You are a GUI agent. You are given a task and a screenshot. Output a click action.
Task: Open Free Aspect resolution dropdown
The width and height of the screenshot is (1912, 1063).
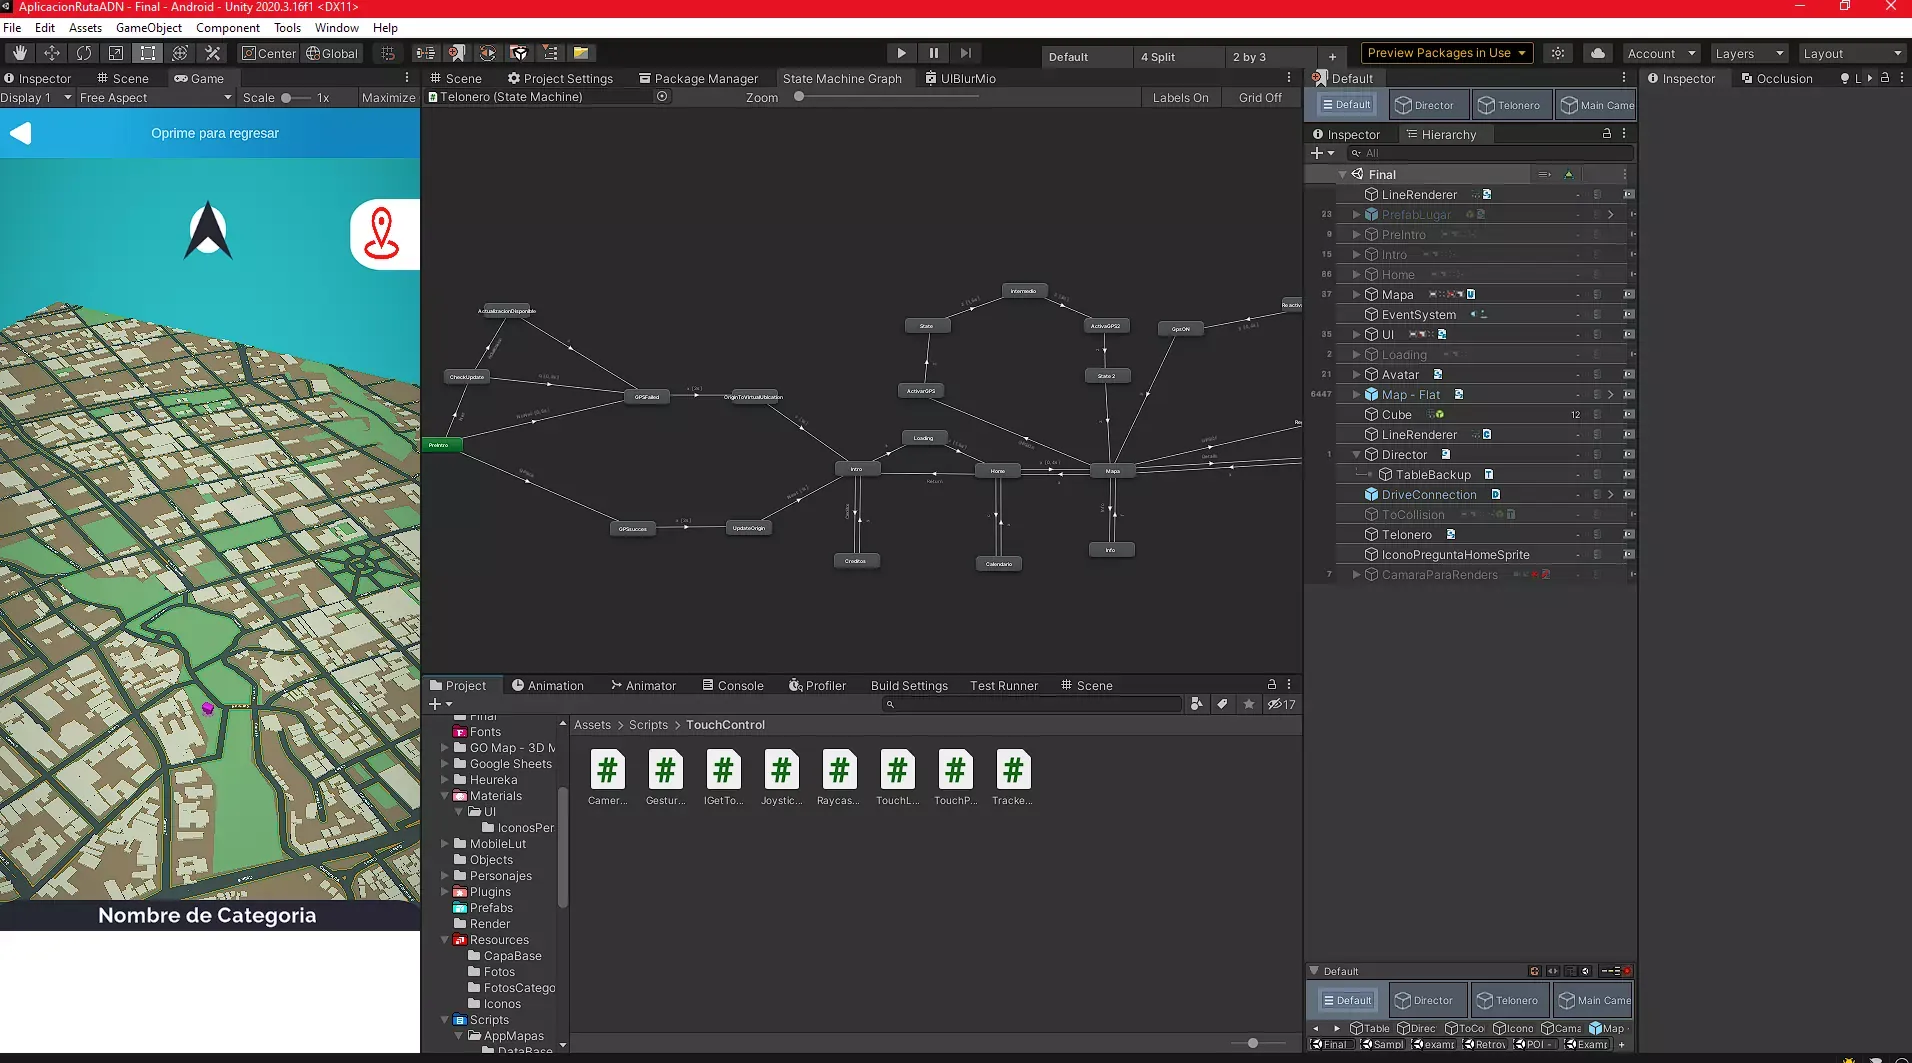tap(155, 97)
